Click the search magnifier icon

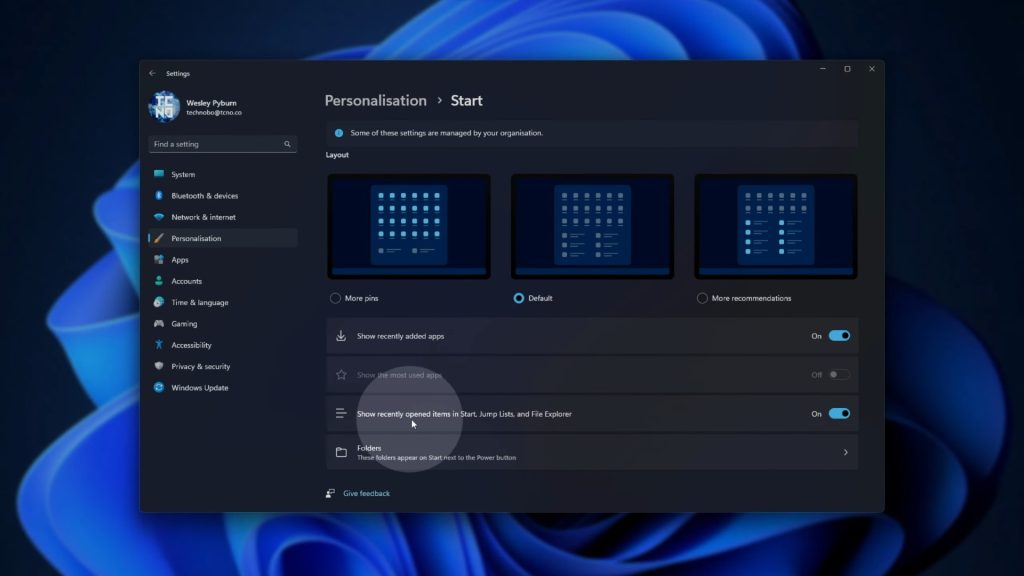point(287,144)
